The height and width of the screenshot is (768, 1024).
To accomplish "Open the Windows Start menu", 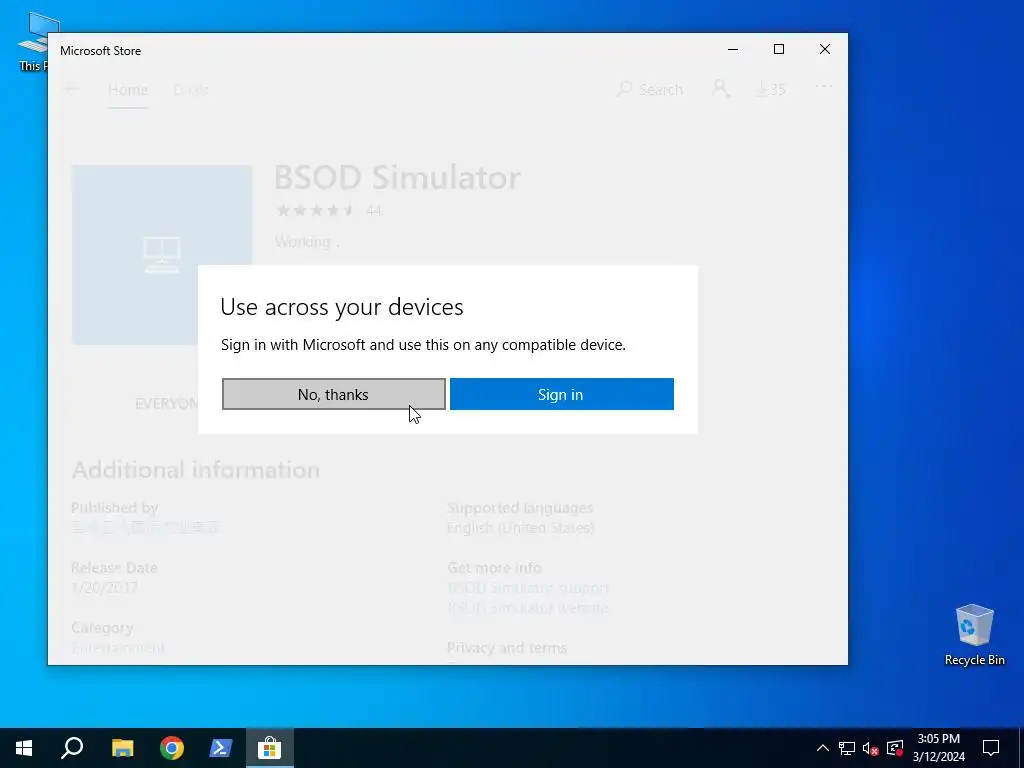I will coord(24,748).
